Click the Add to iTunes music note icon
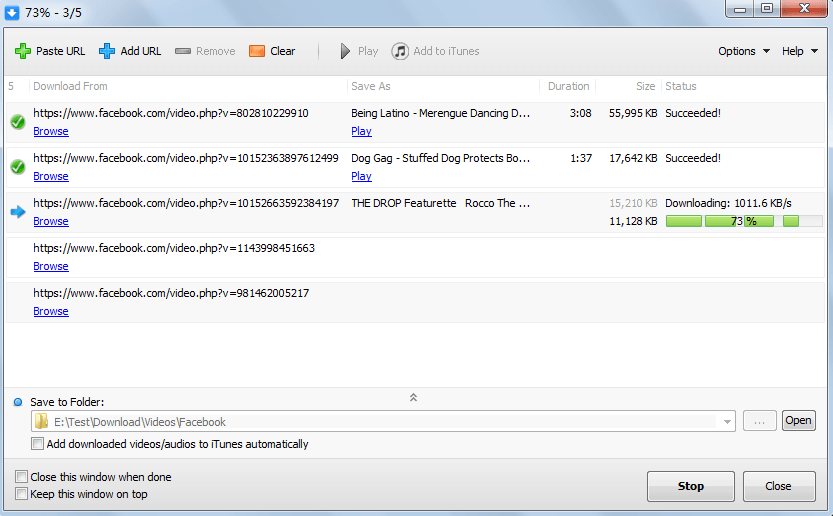833x516 pixels. (400, 51)
